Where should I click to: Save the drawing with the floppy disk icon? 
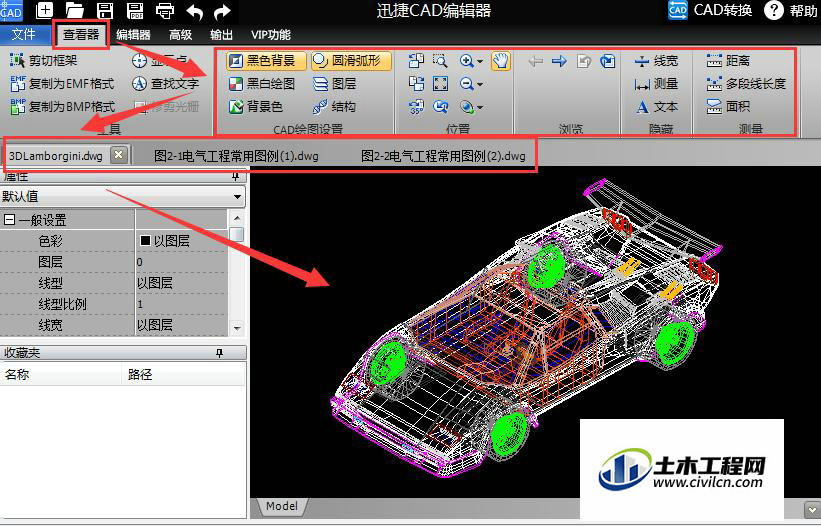105,10
